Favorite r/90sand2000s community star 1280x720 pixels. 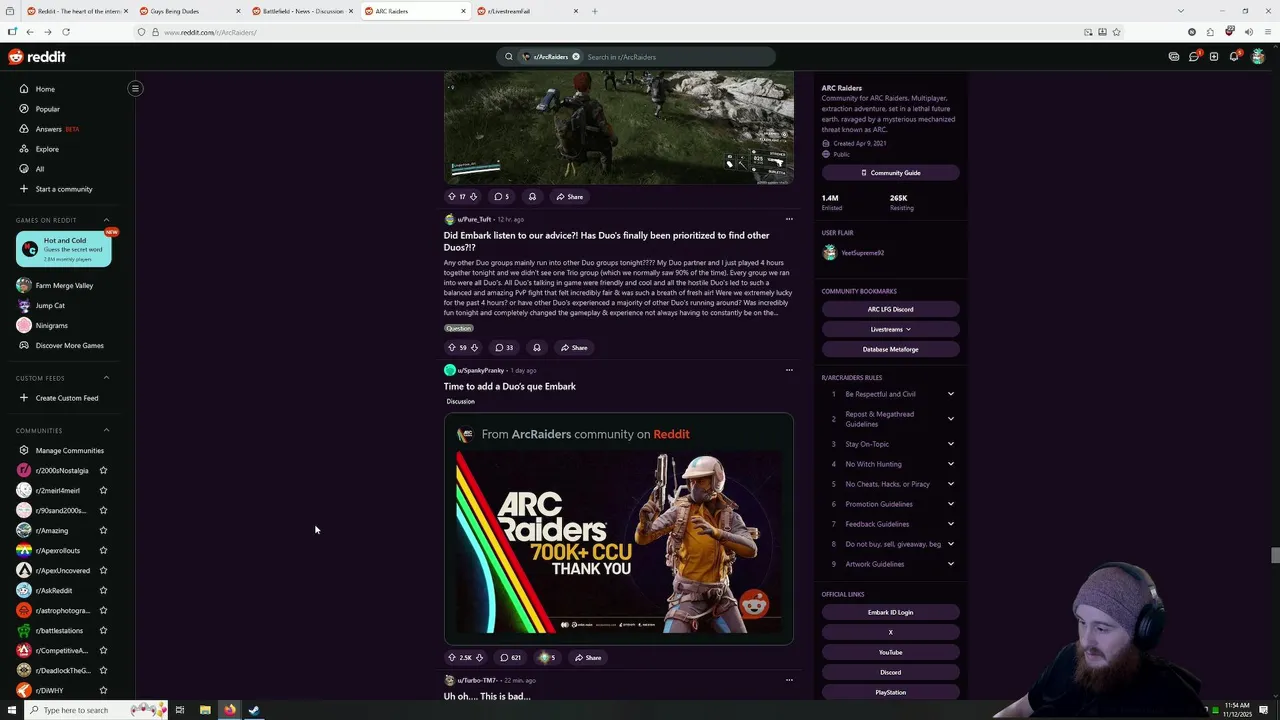click(x=103, y=510)
